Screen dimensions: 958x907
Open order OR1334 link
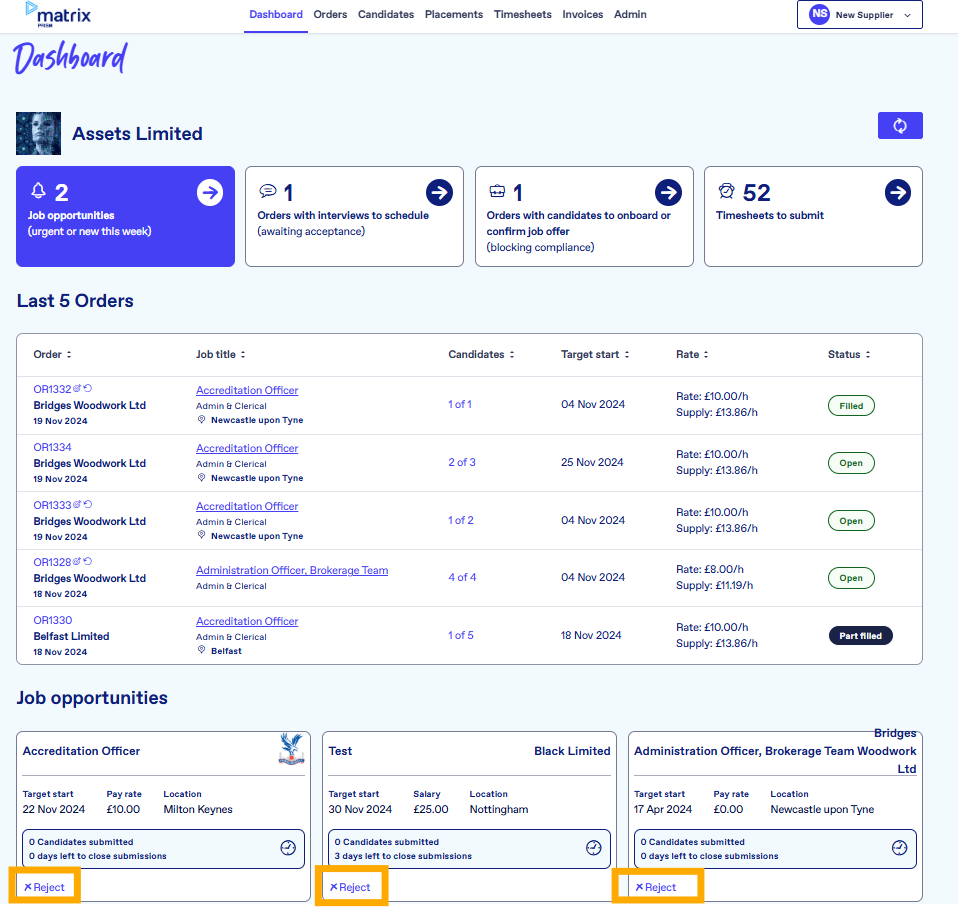(53, 447)
